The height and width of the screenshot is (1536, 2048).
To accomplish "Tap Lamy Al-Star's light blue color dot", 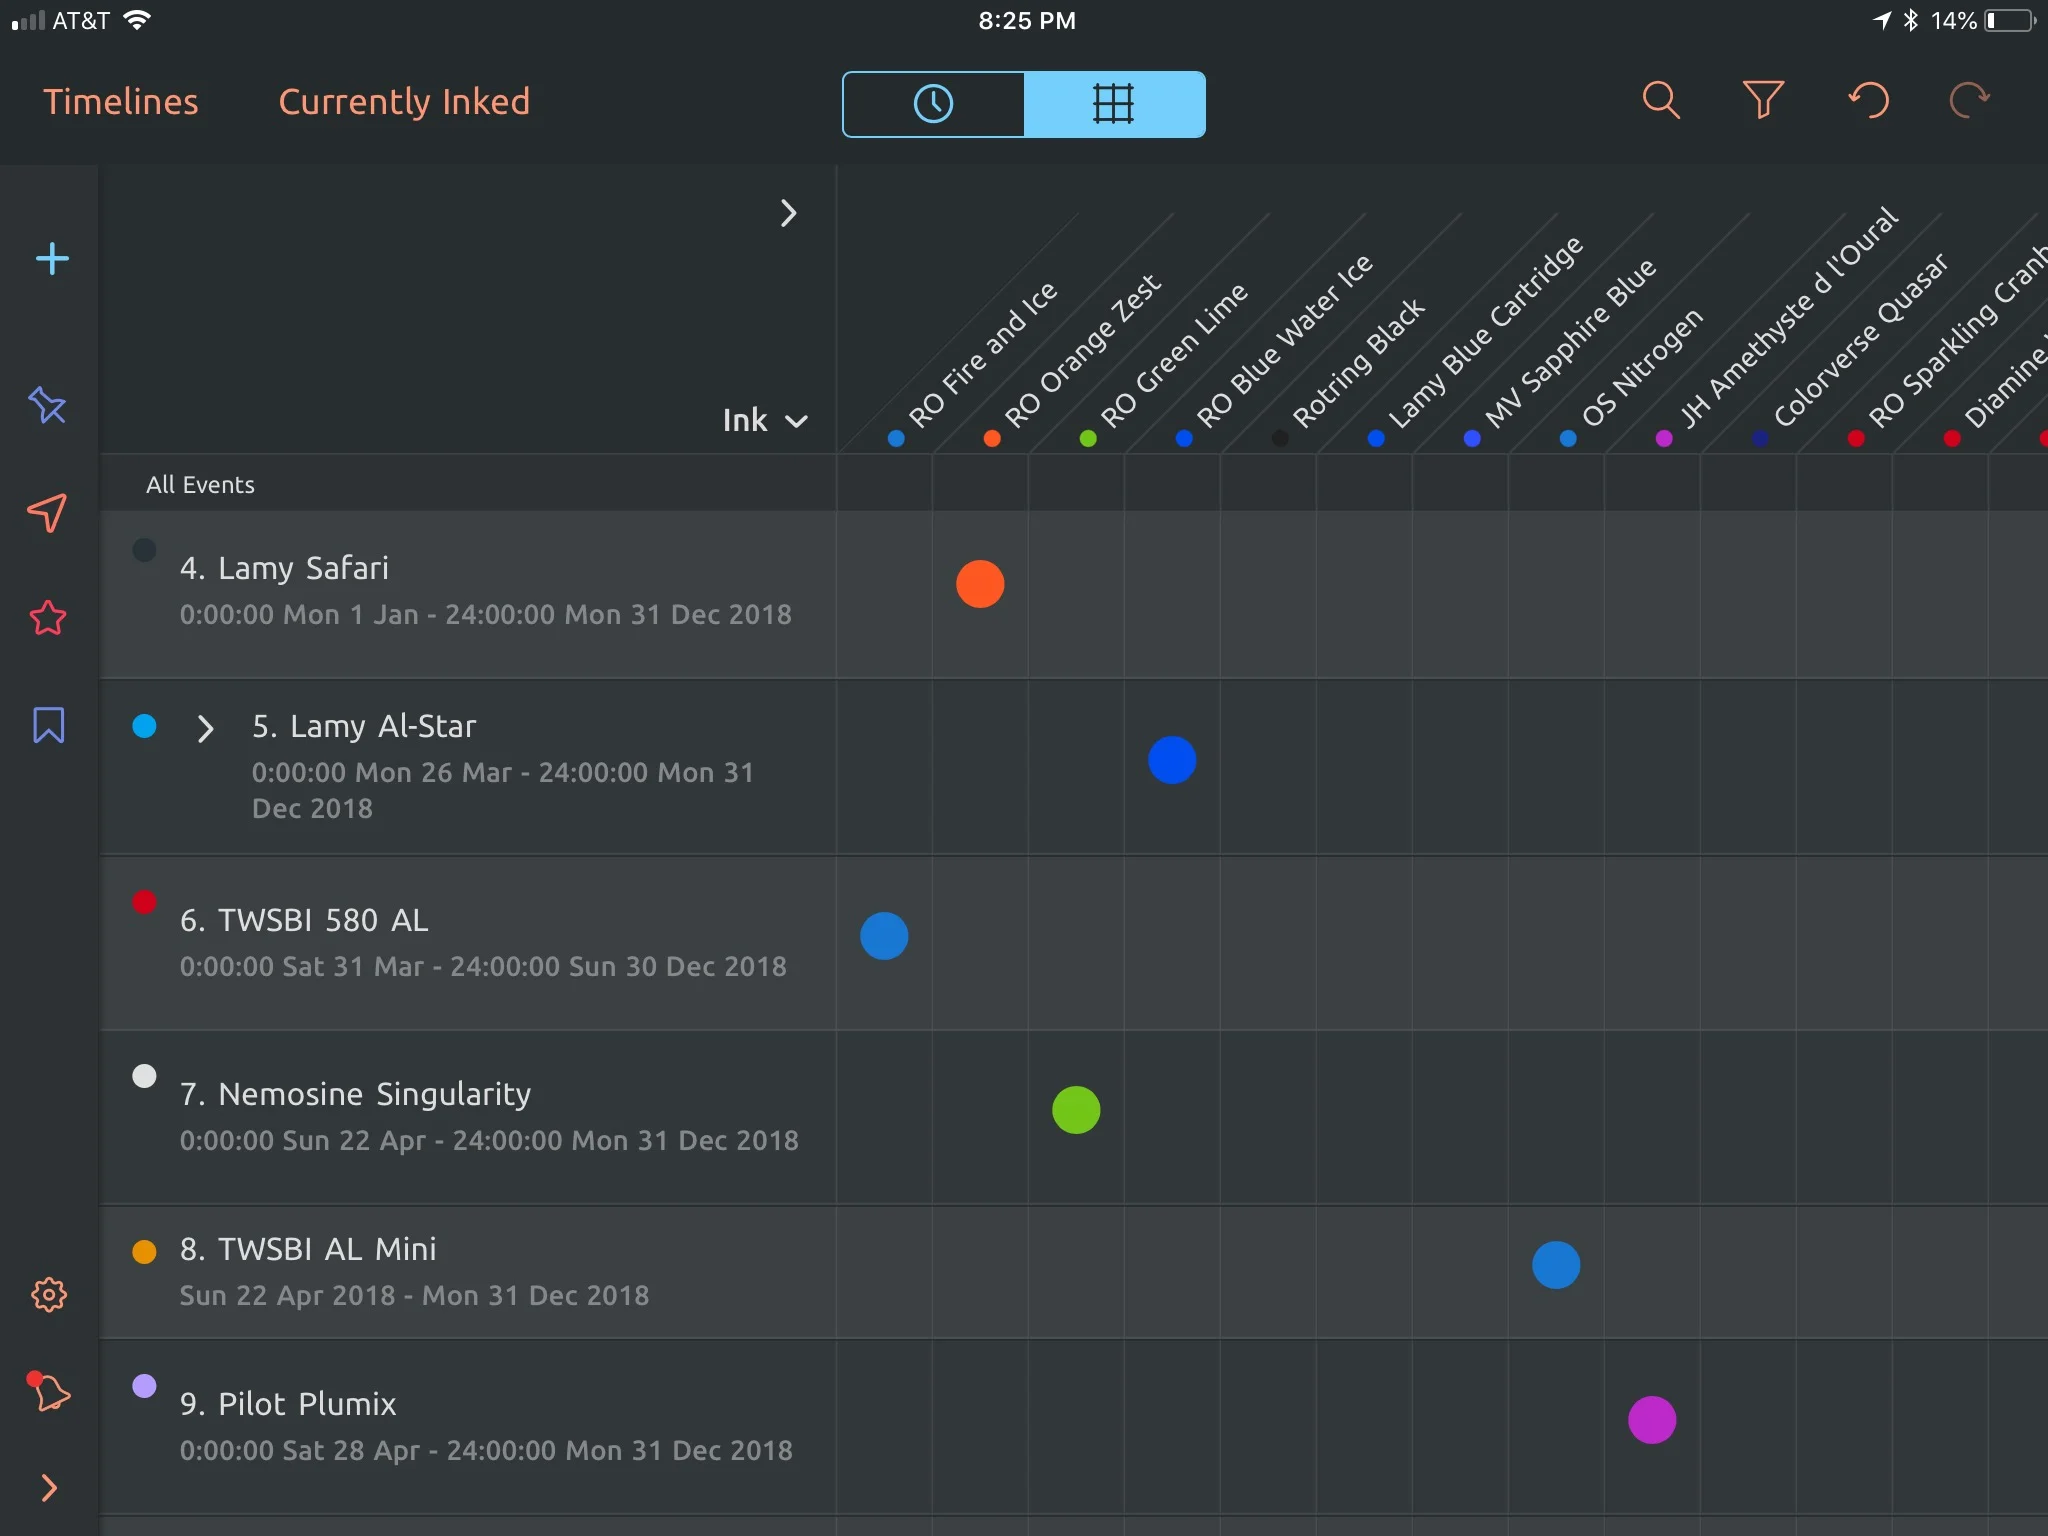I will coord(145,726).
